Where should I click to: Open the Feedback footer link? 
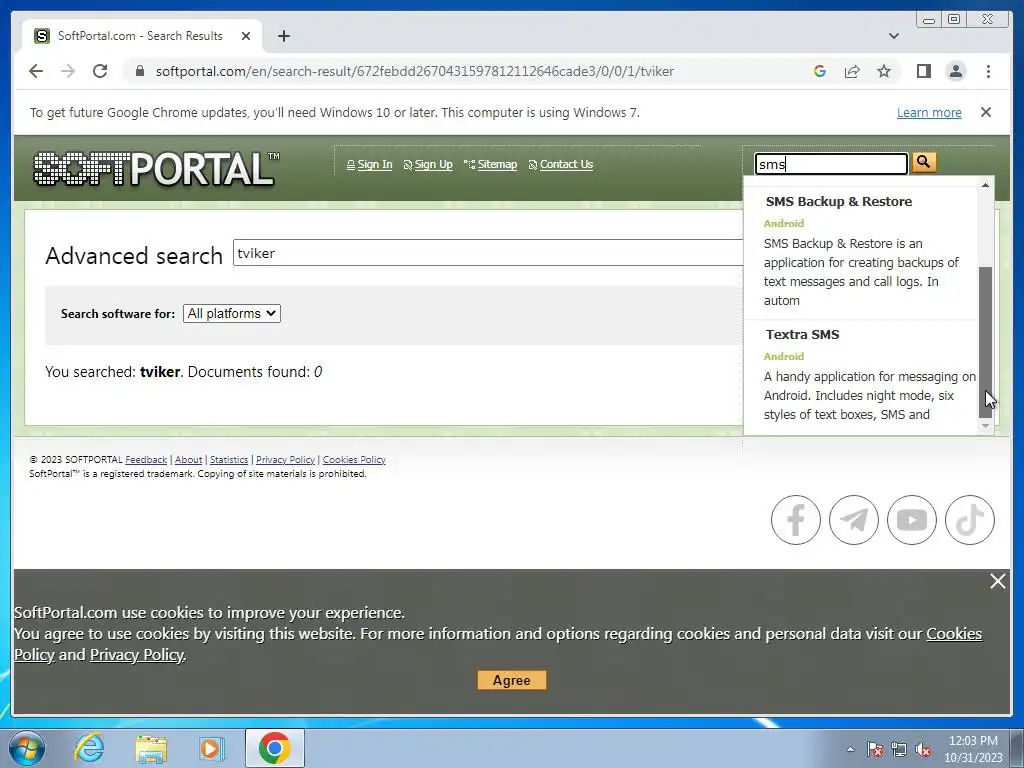(146, 460)
